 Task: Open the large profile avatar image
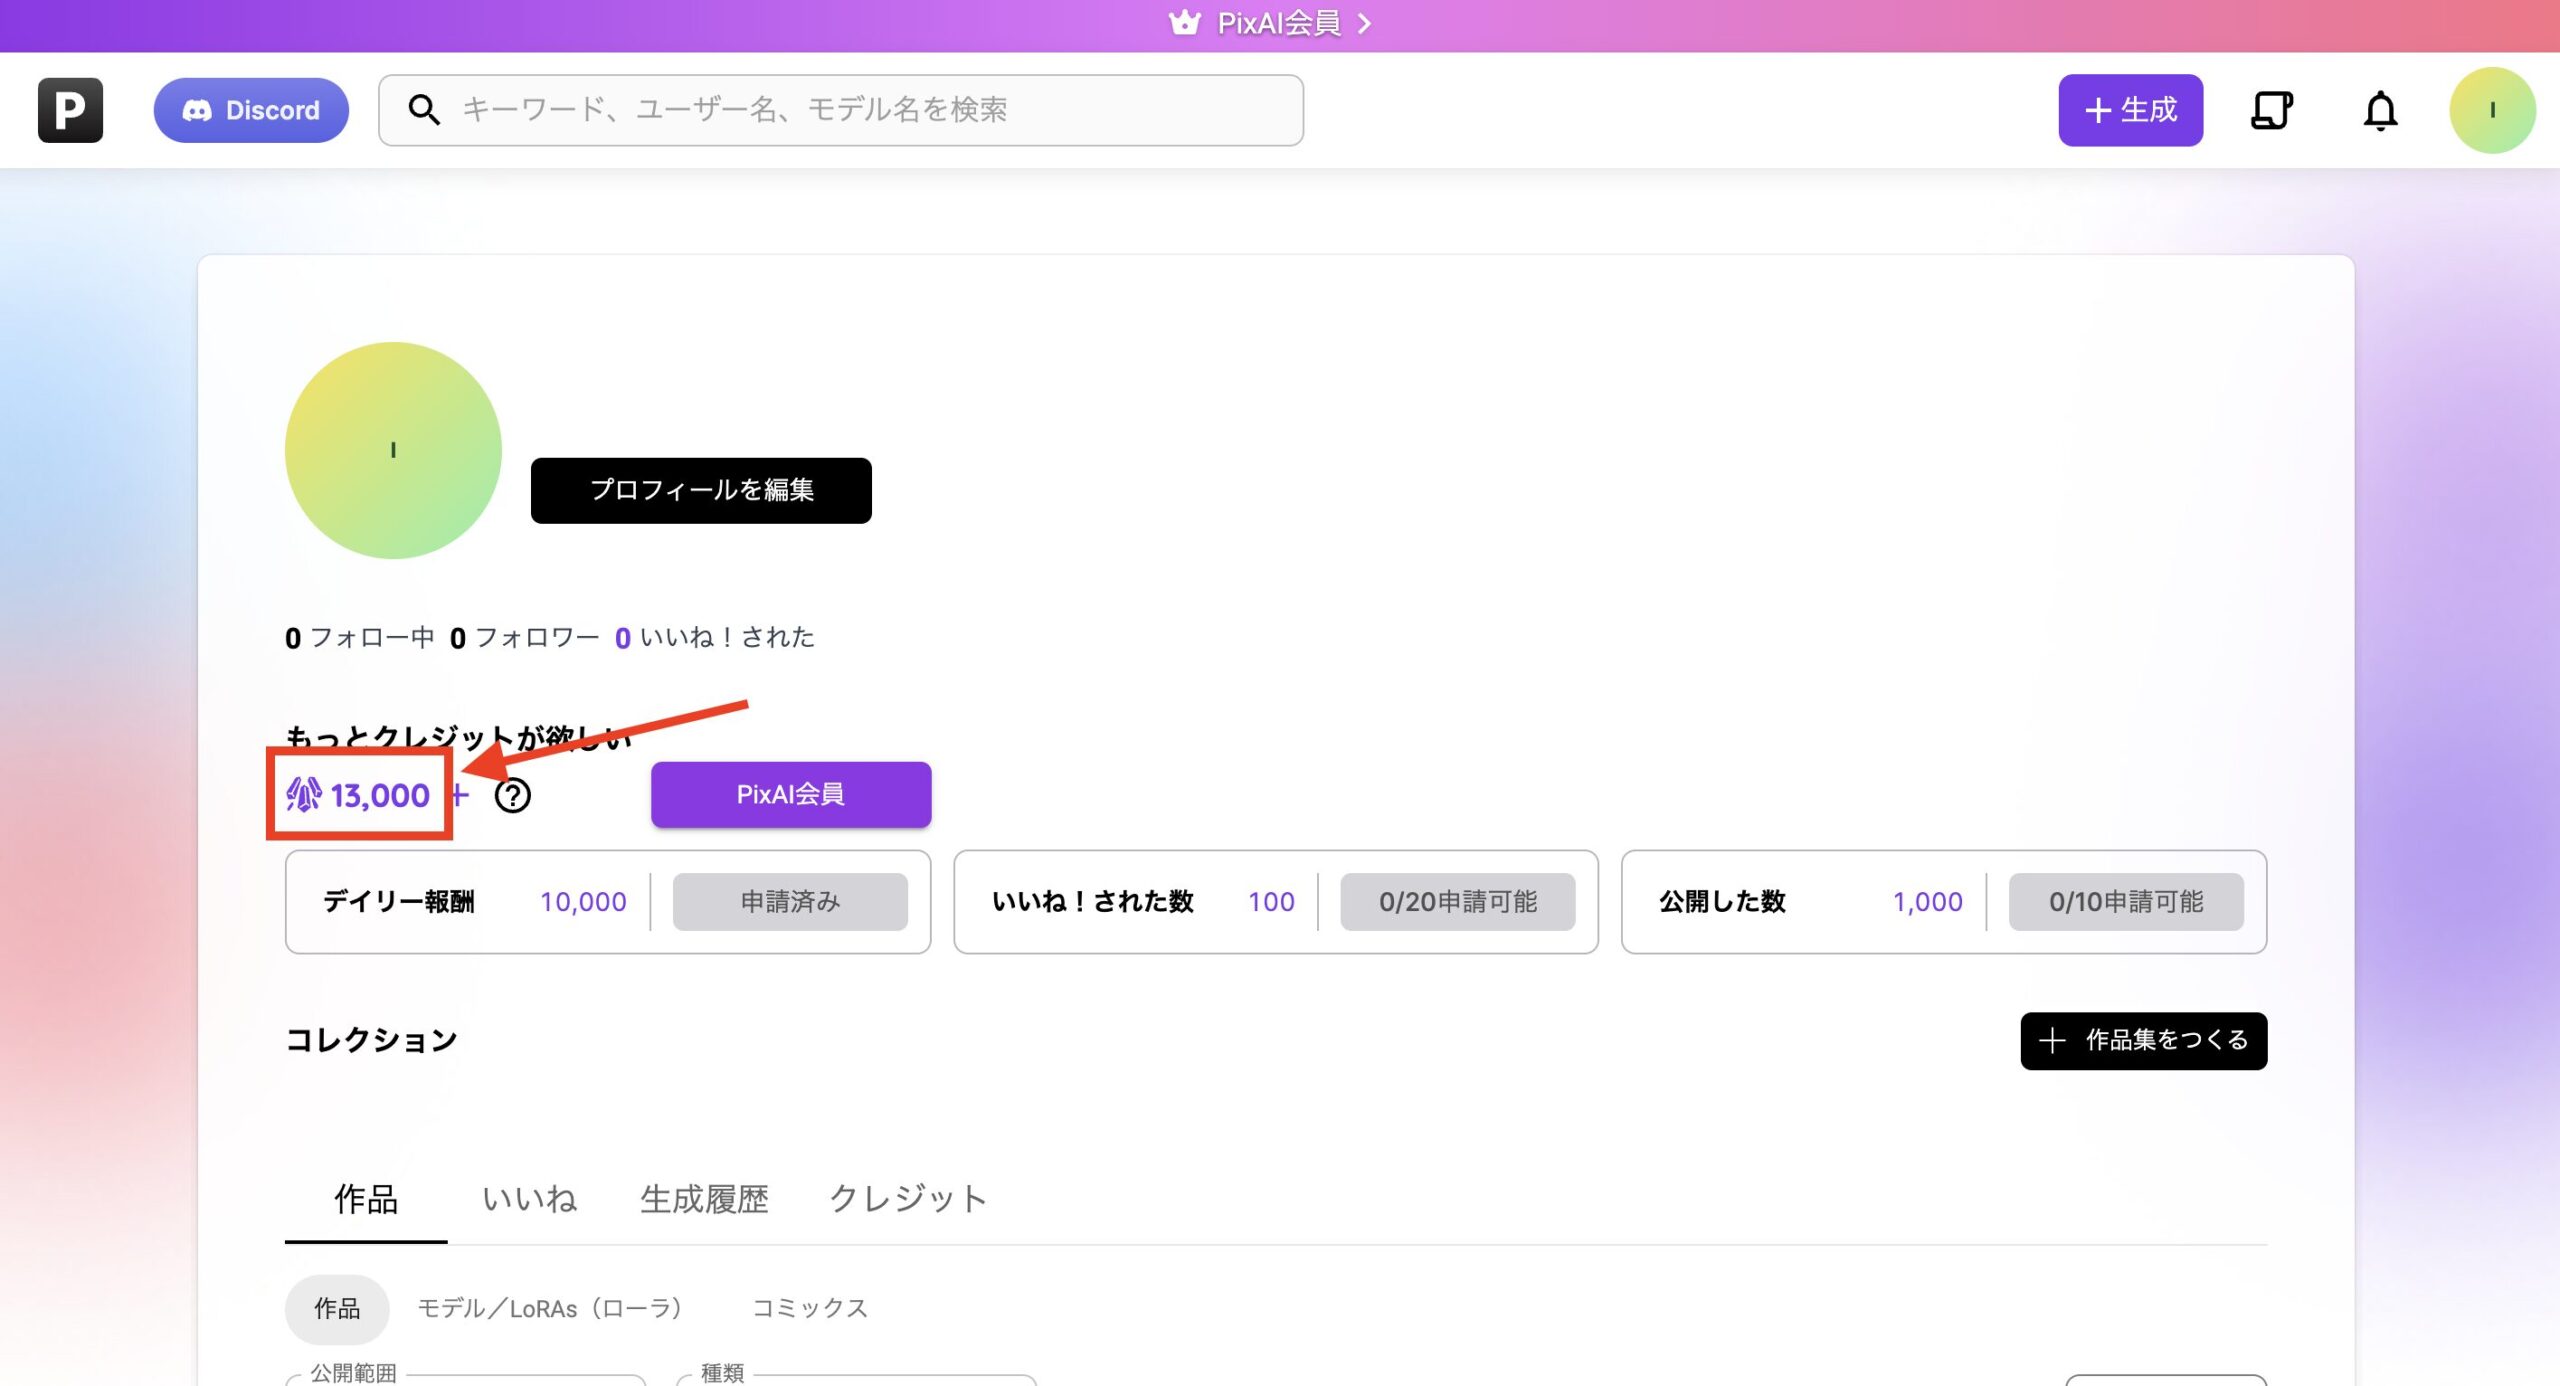(x=393, y=450)
